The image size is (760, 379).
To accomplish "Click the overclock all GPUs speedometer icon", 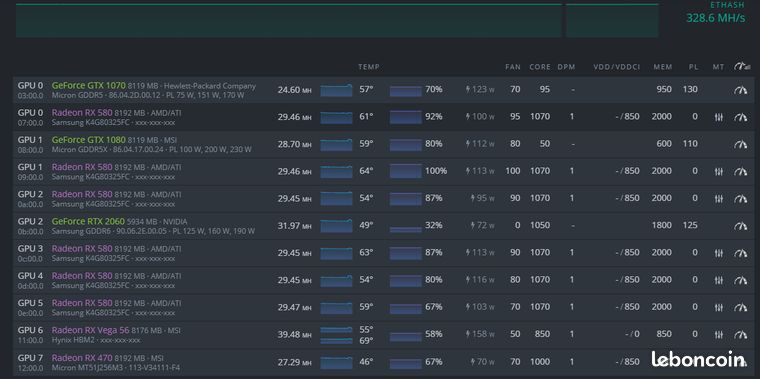I will coord(742,66).
